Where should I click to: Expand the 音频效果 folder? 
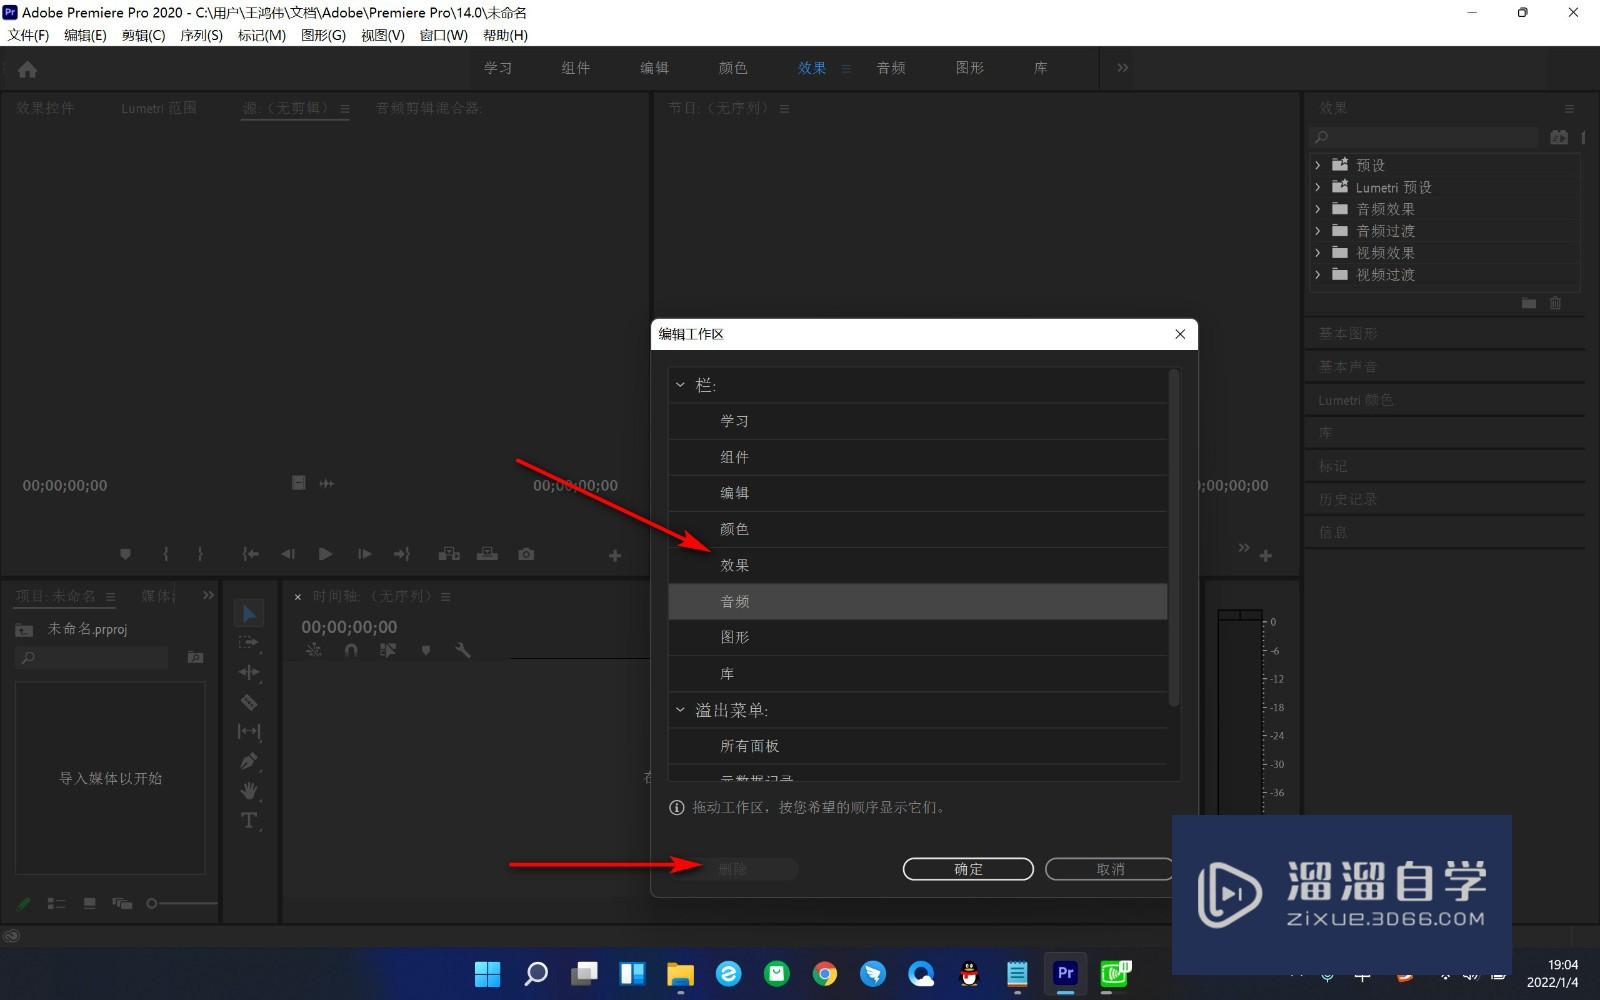[1318, 209]
